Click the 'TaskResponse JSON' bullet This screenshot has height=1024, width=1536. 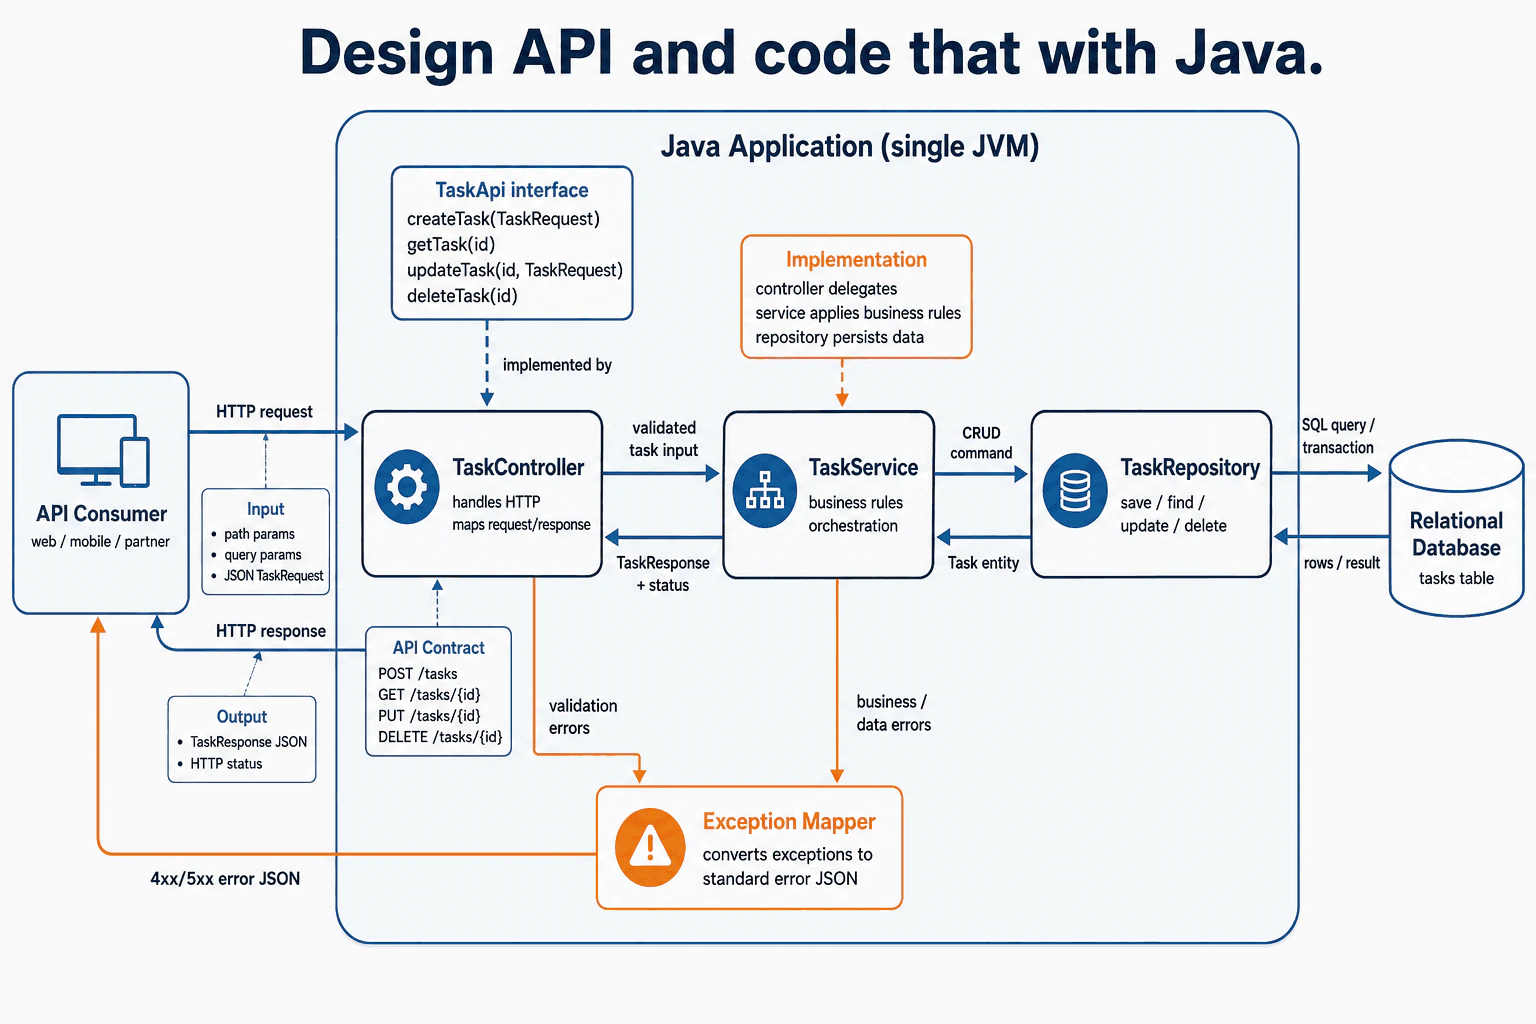248,742
